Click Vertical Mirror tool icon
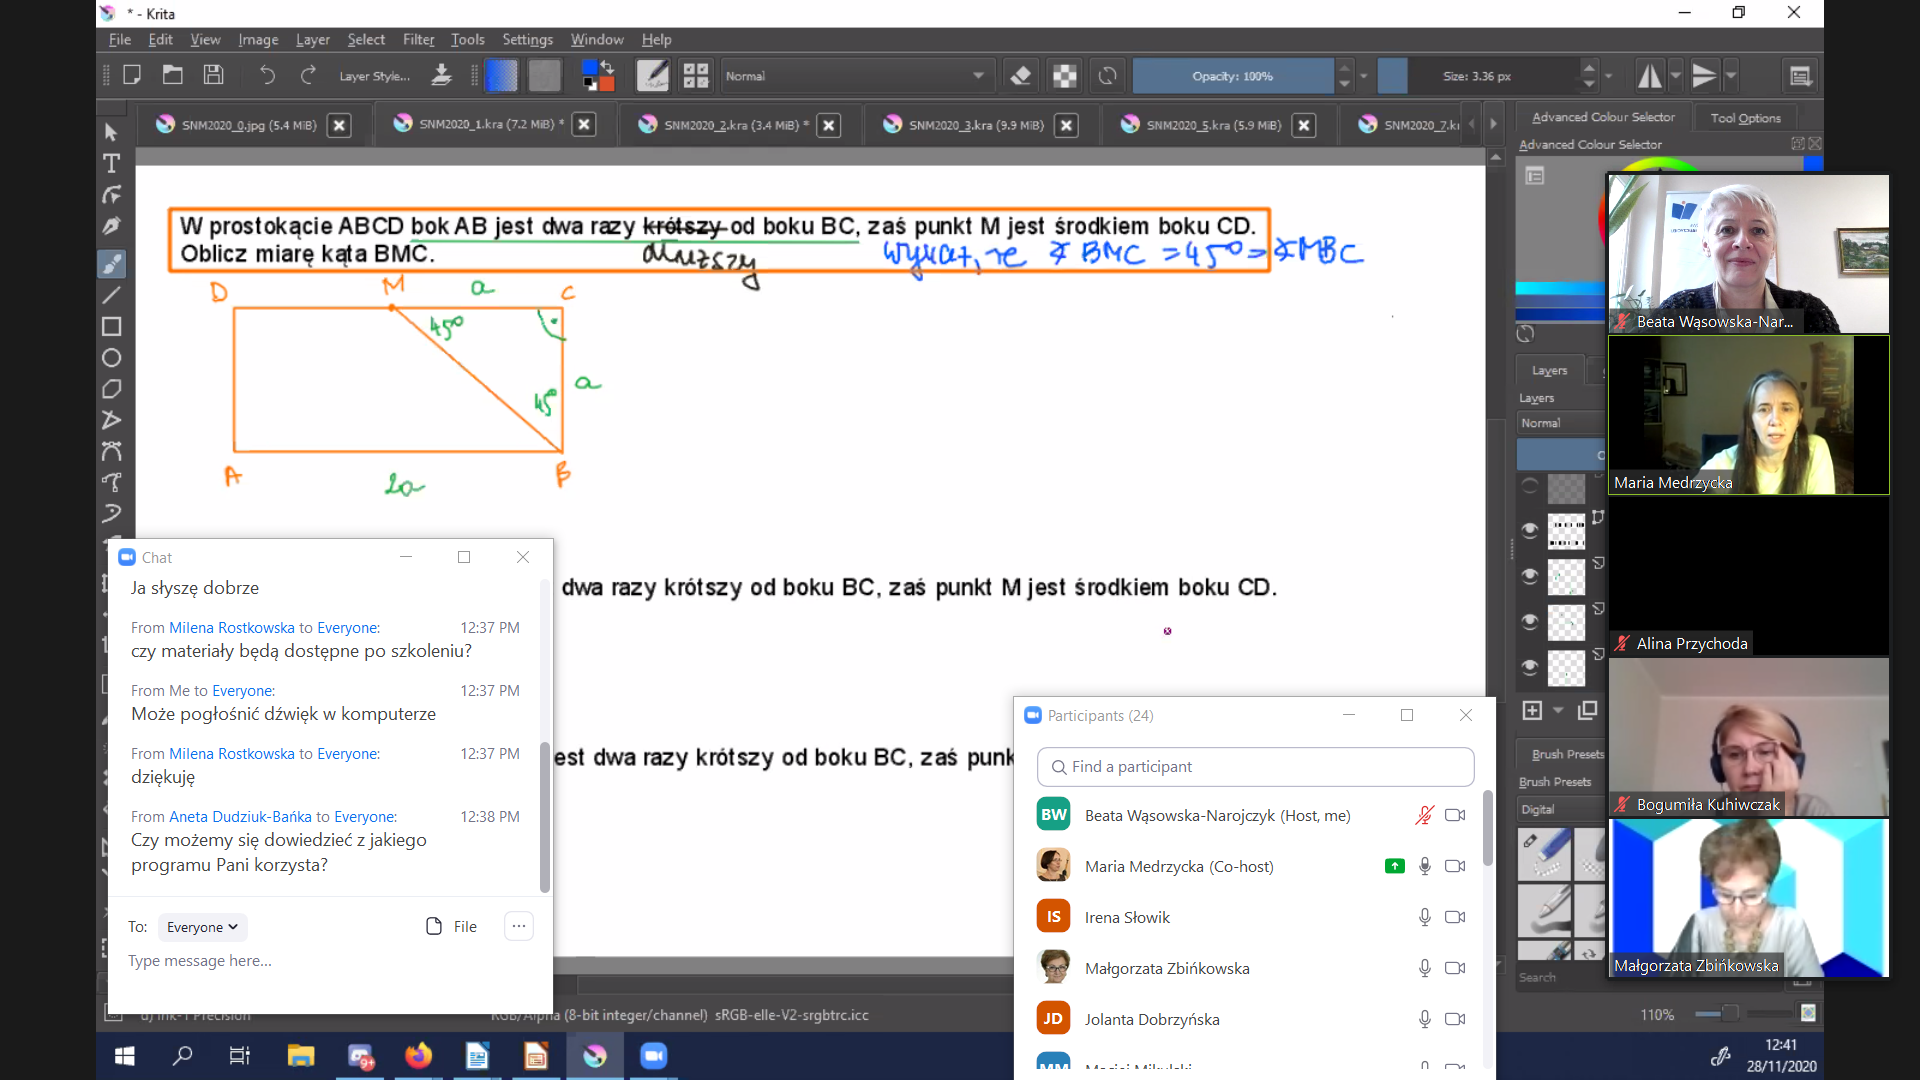The image size is (1920, 1080). coord(1704,76)
